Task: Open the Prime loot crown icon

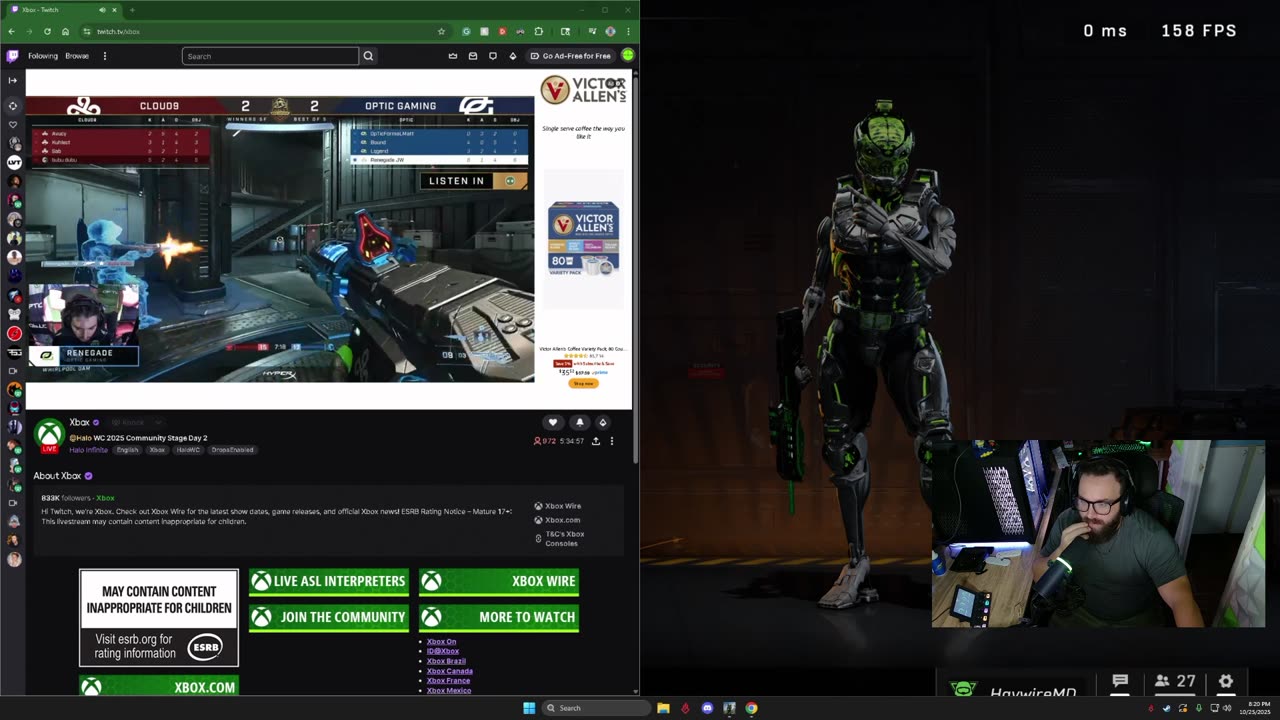Action: pyautogui.click(x=453, y=56)
